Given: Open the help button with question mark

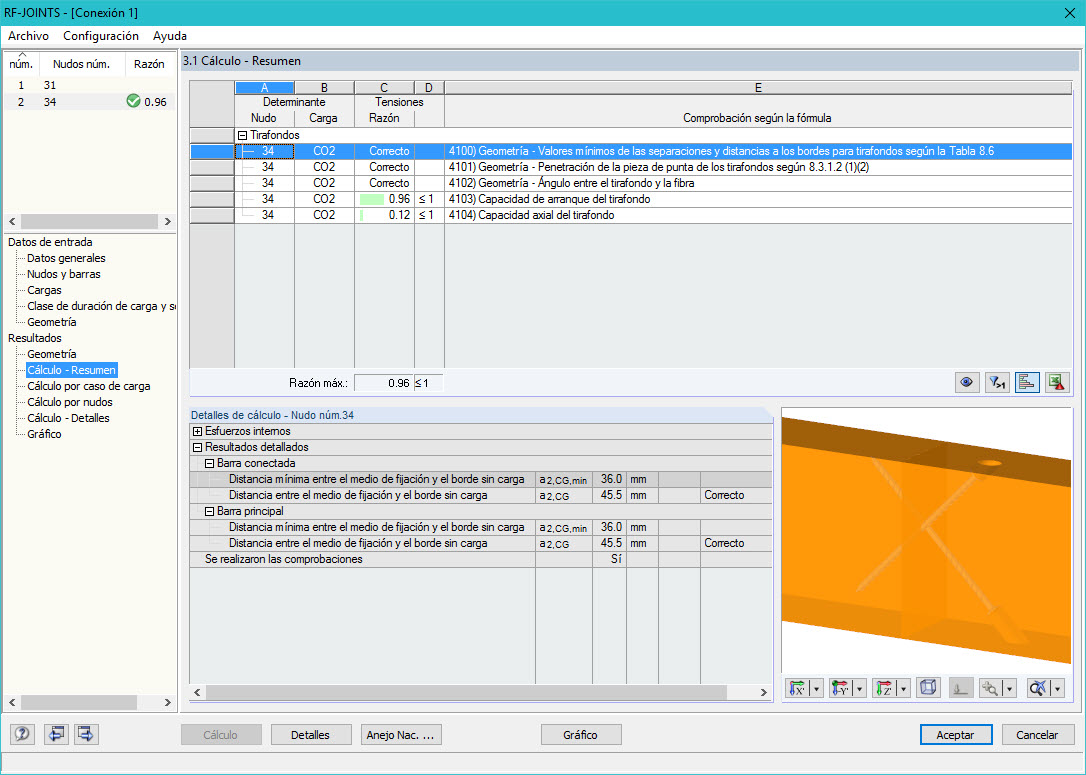Looking at the screenshot, I should pyautogui.click(x=22, y=734).
